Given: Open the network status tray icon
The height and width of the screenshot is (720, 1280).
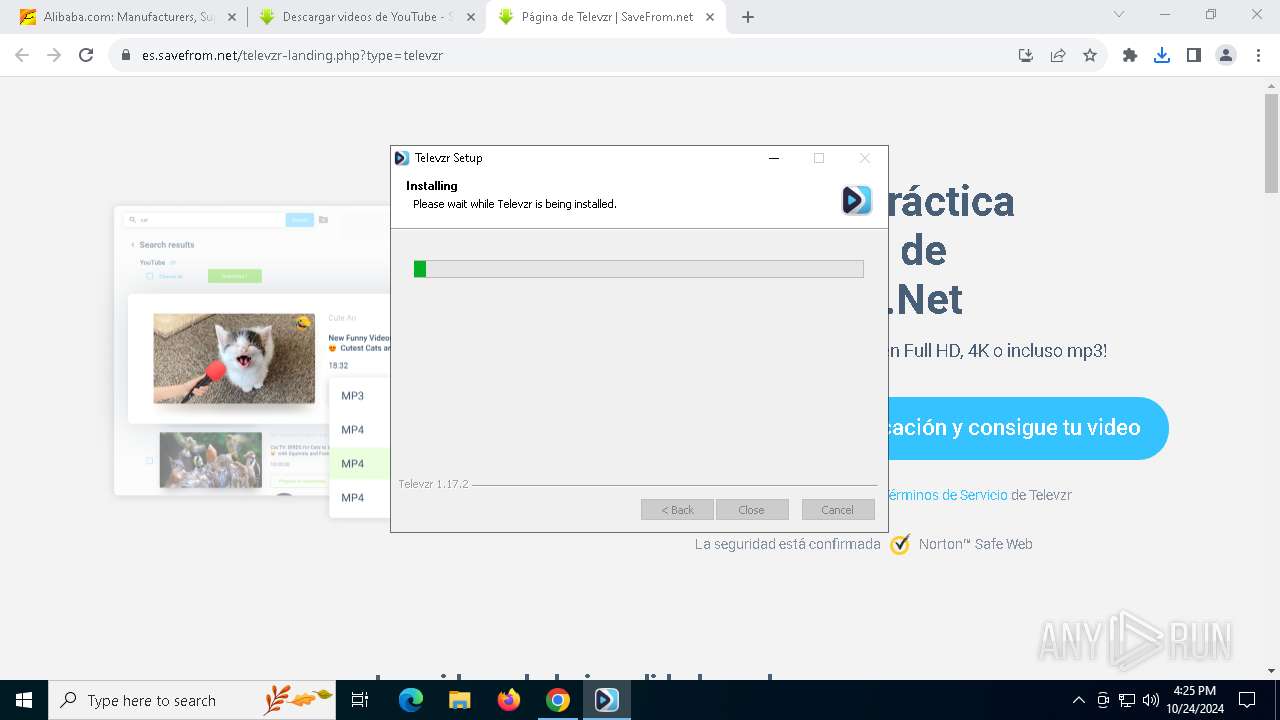Looking at the screenshot, I should (1127, 700).
